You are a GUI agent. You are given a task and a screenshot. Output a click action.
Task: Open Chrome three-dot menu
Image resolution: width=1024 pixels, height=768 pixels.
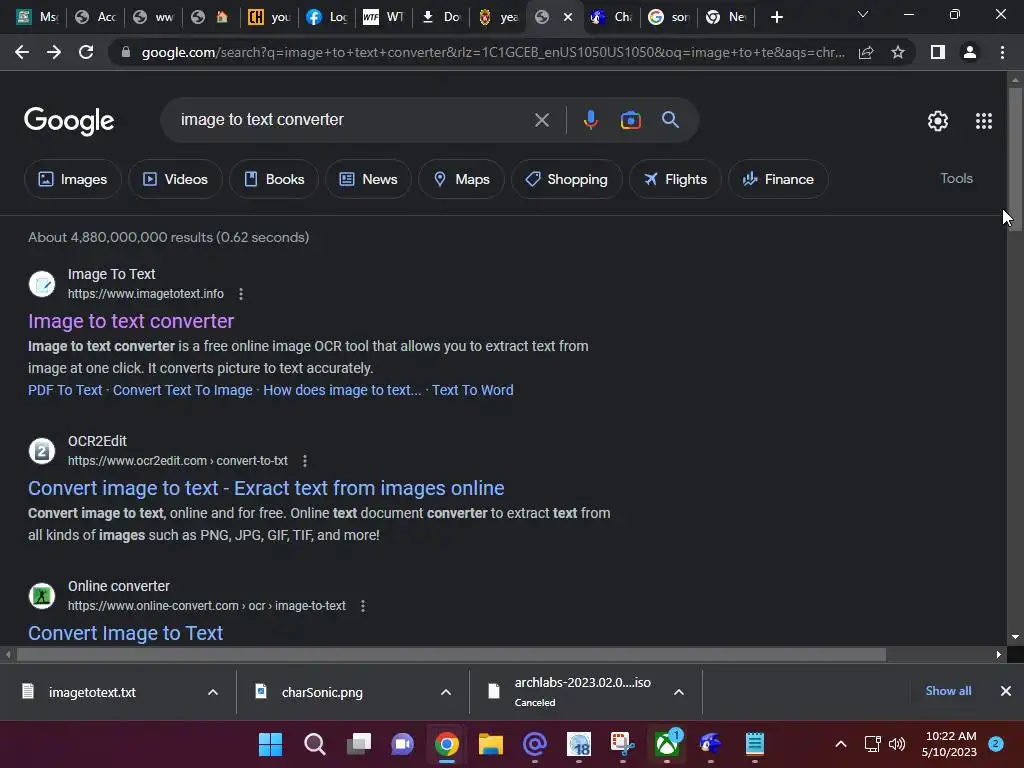pos(1002,52)
